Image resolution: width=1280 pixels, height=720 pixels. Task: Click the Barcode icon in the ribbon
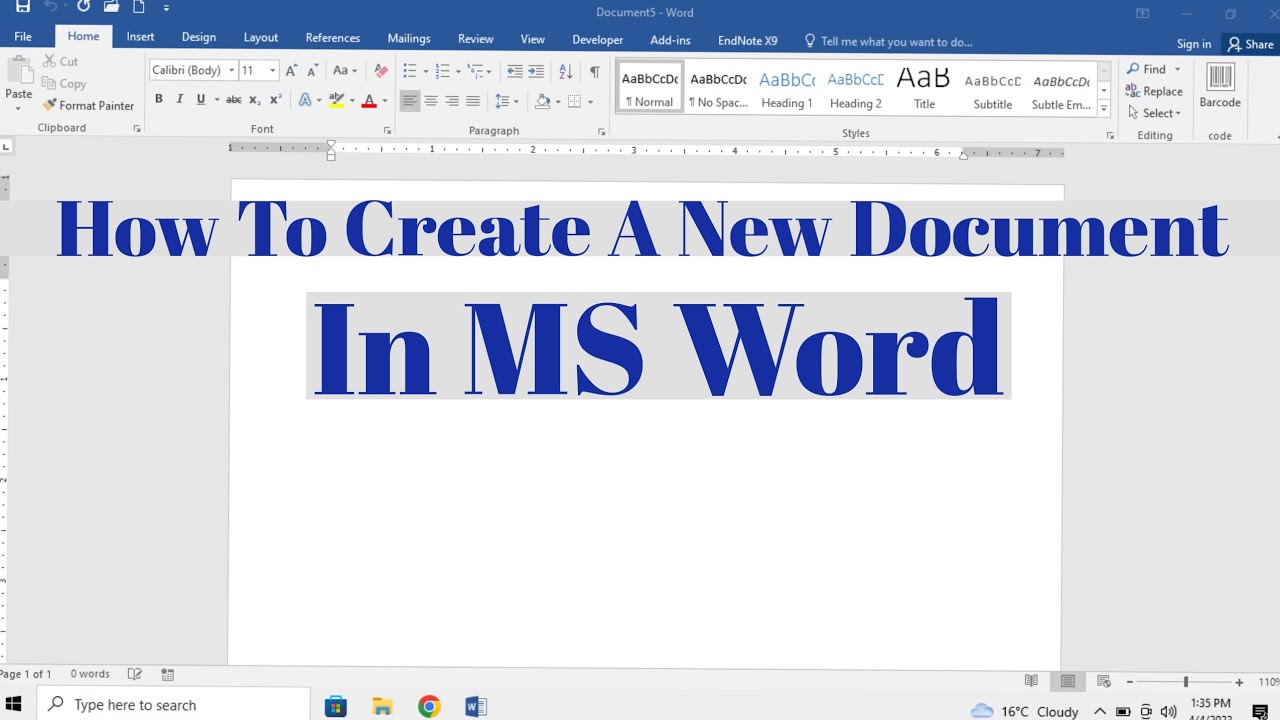point(1219,79)
